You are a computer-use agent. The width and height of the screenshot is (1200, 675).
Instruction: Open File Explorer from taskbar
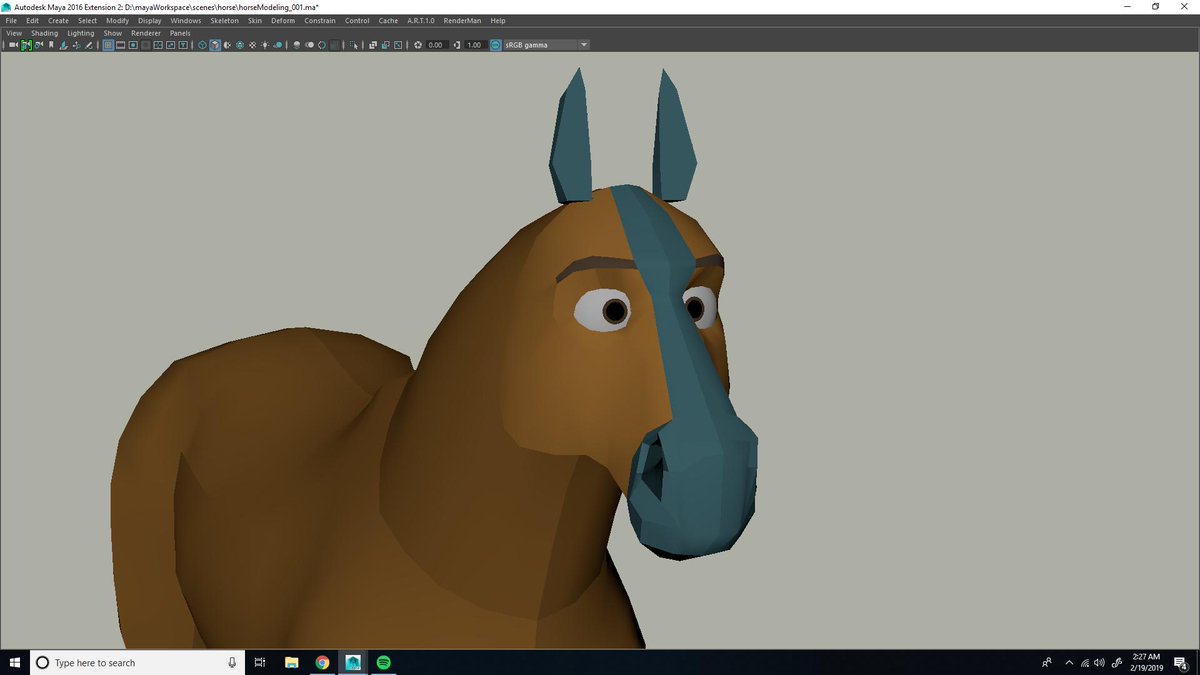coord(292,662)
